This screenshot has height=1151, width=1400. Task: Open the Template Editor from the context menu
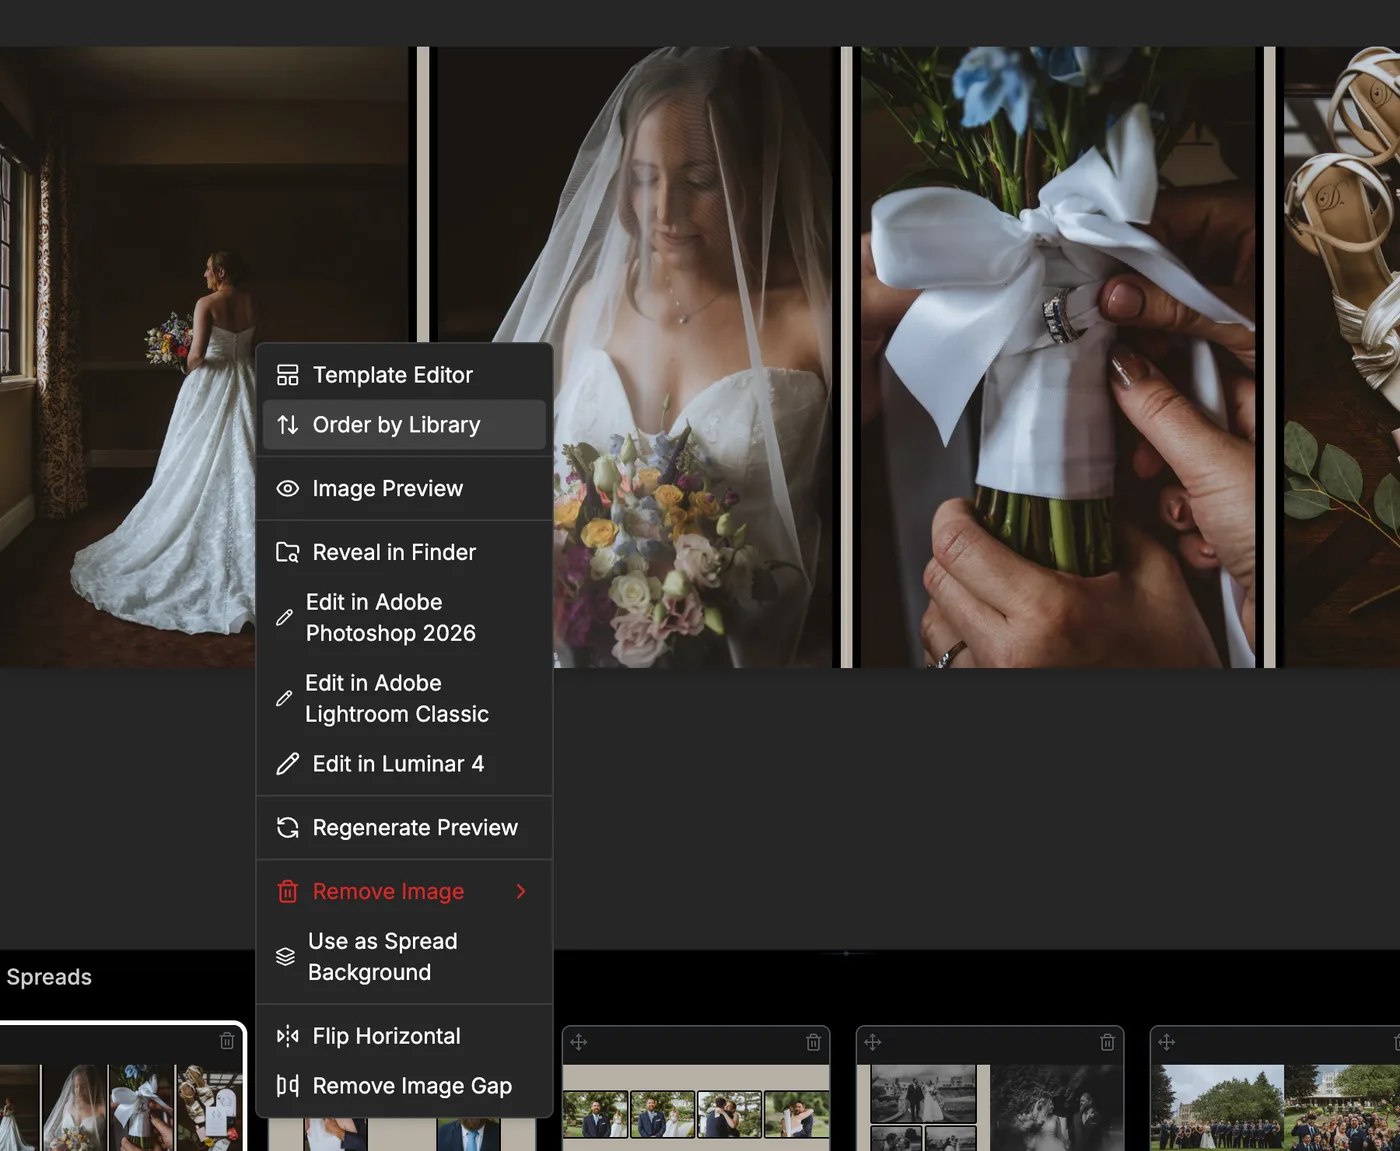[x=404, y=375]
